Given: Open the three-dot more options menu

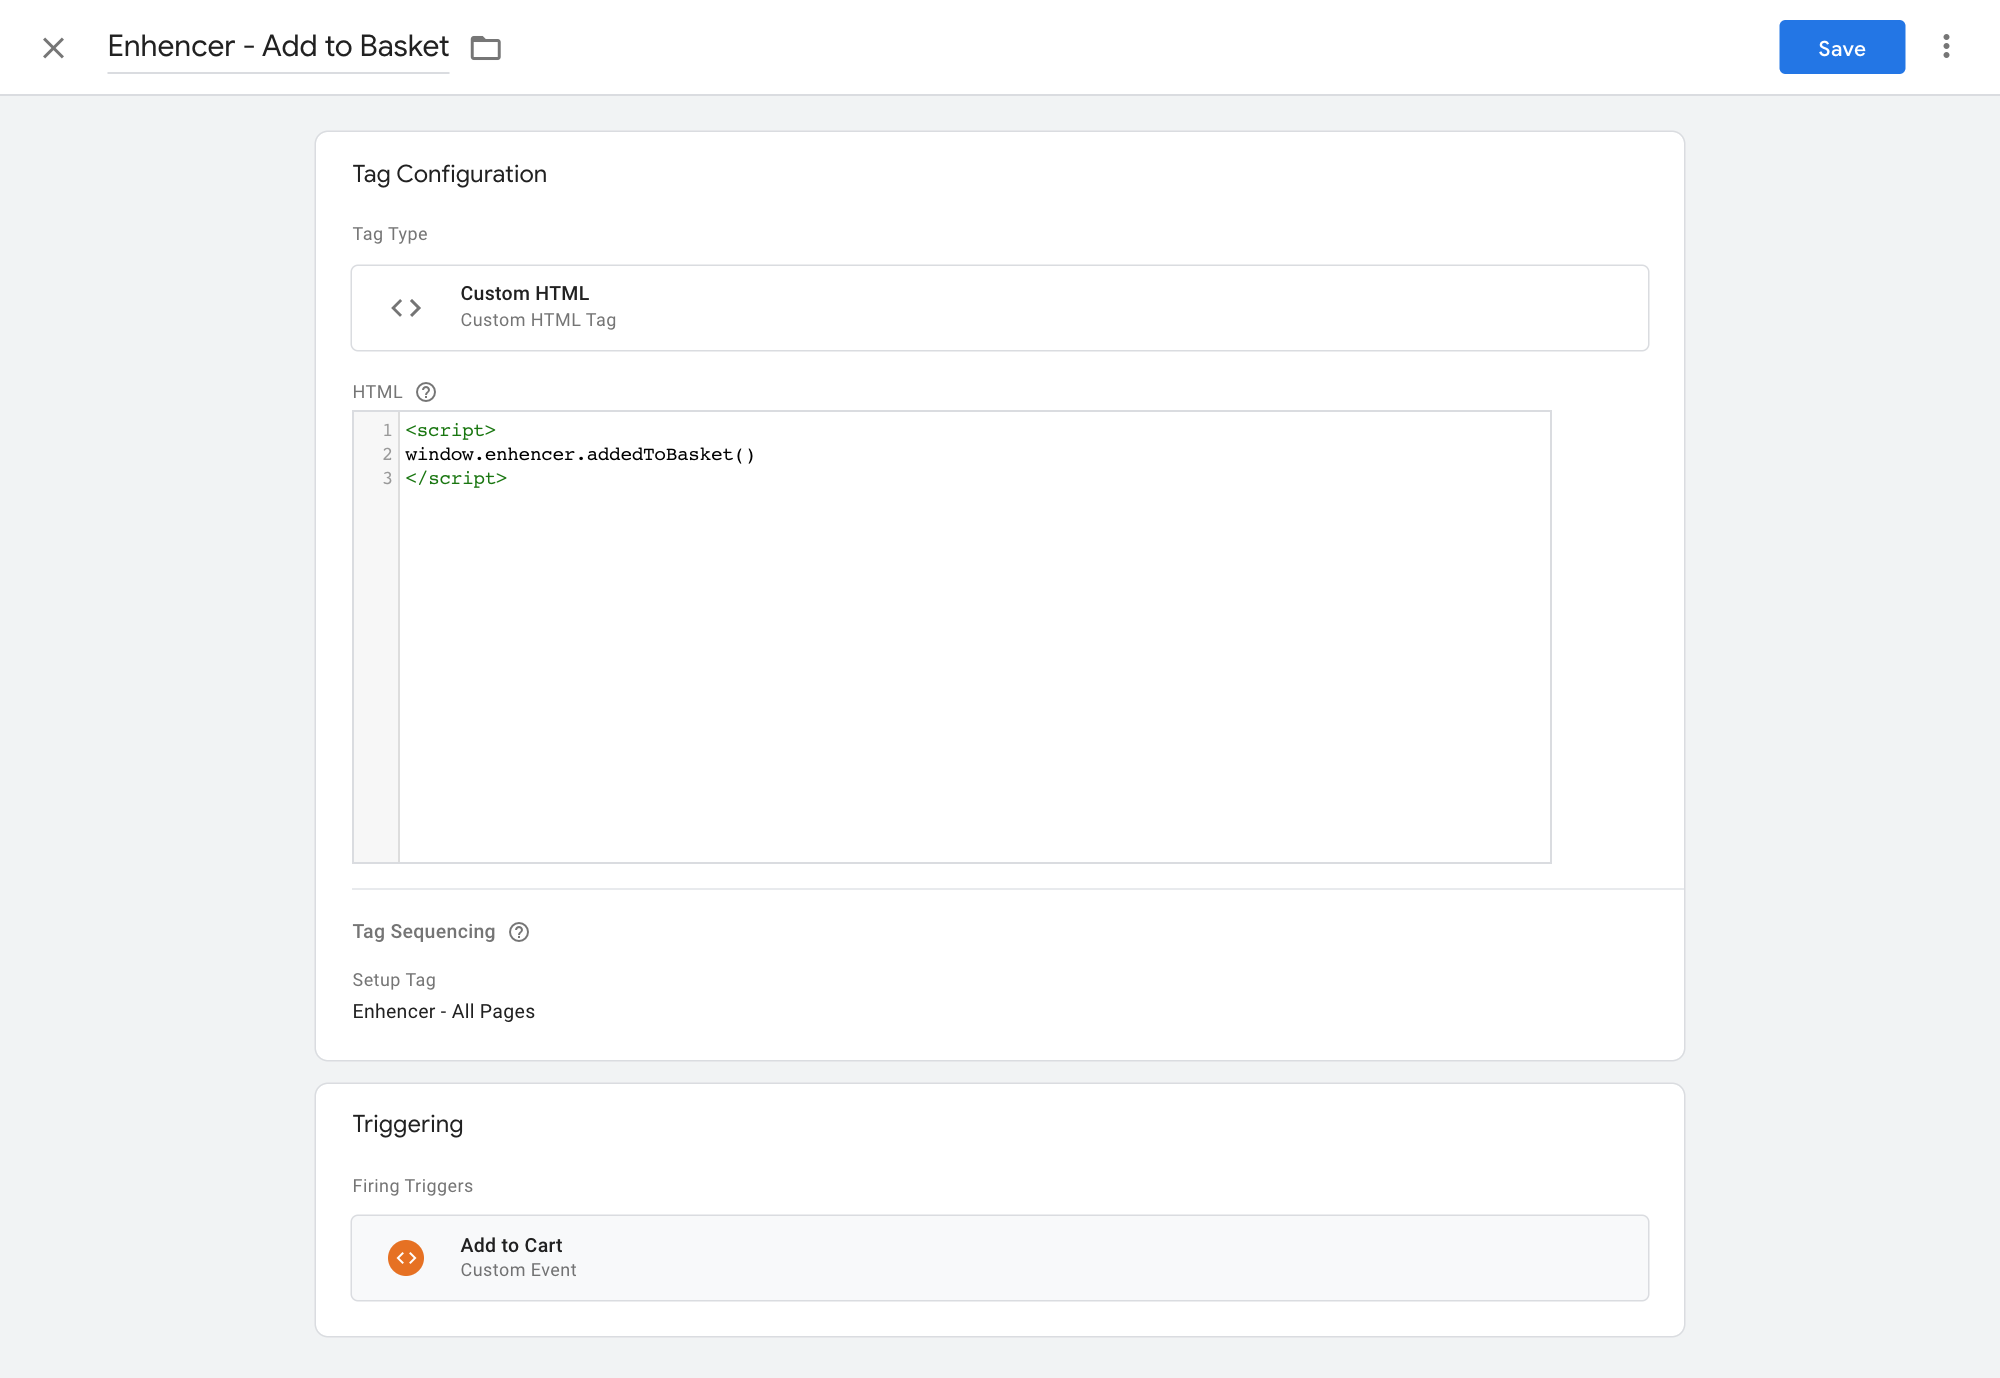Looking at the screenshot, I should (1946, 47).
